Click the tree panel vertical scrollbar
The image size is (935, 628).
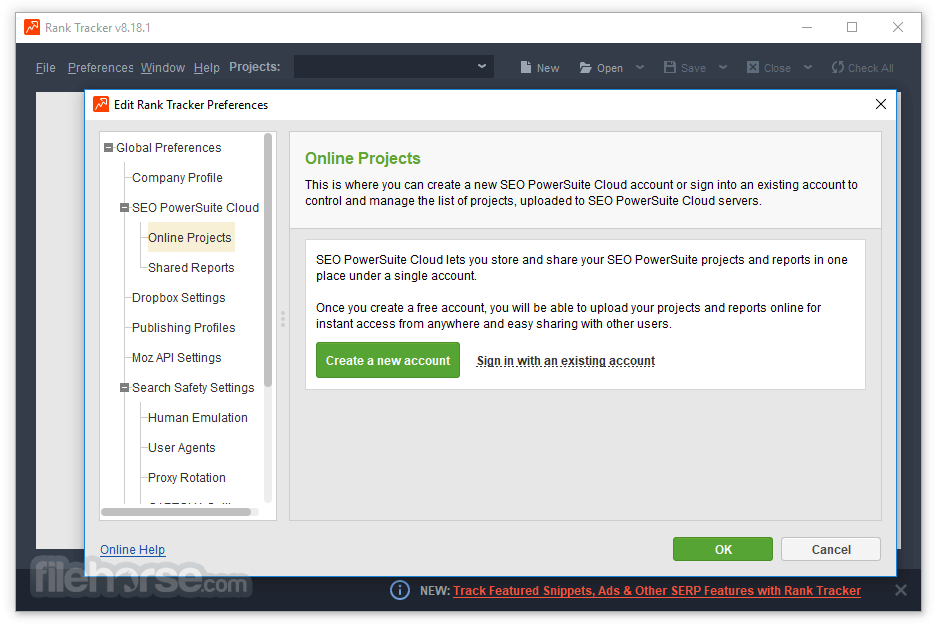tap(268, 259)
